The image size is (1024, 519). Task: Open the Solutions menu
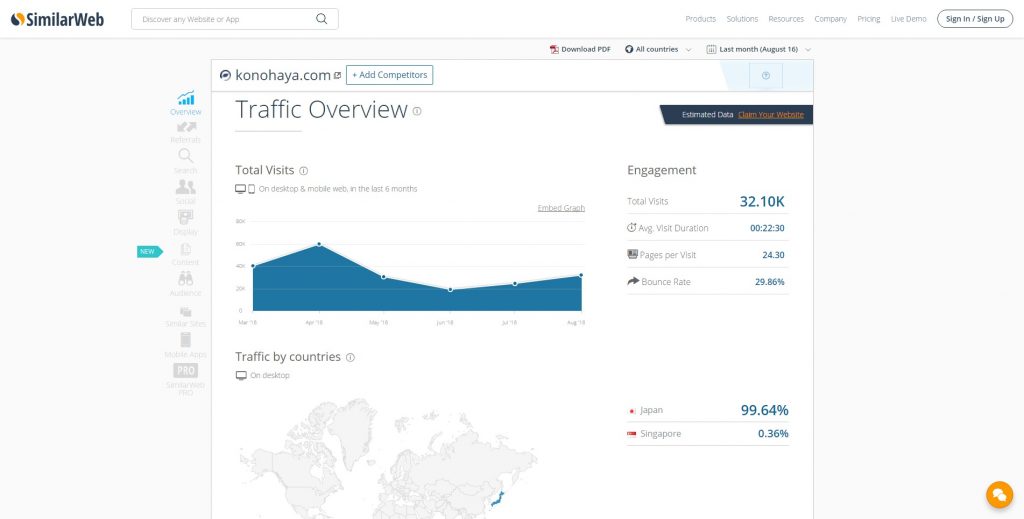pos(742,19)
